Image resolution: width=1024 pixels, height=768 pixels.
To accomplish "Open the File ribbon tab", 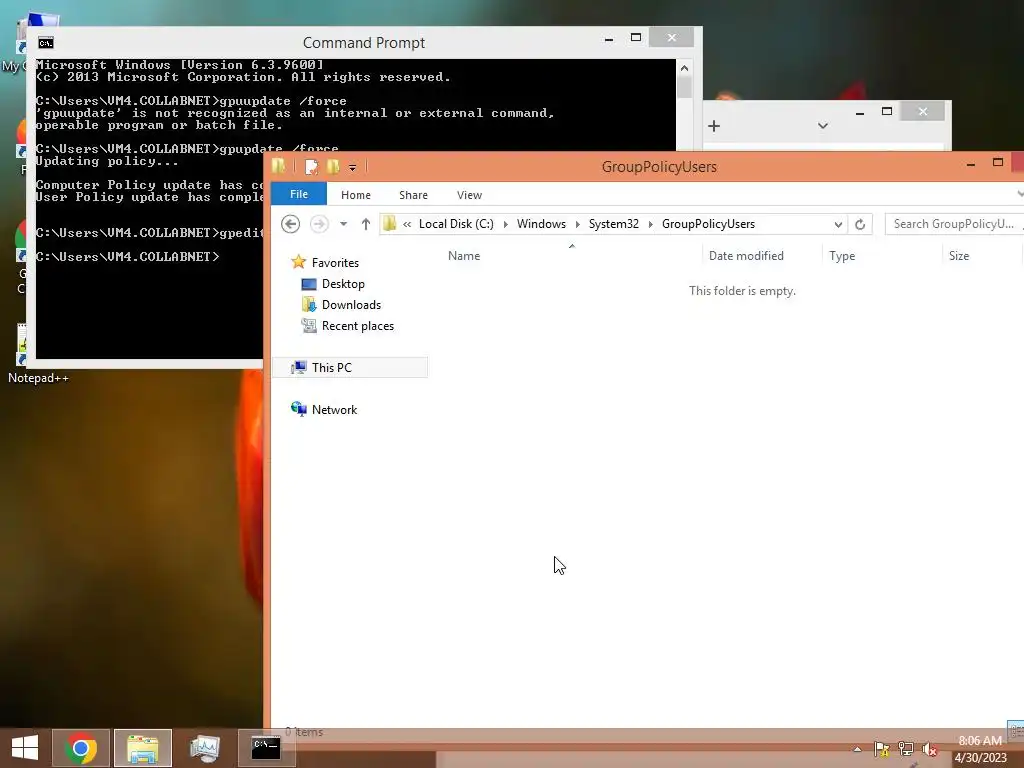I will (x=299, y=195).
